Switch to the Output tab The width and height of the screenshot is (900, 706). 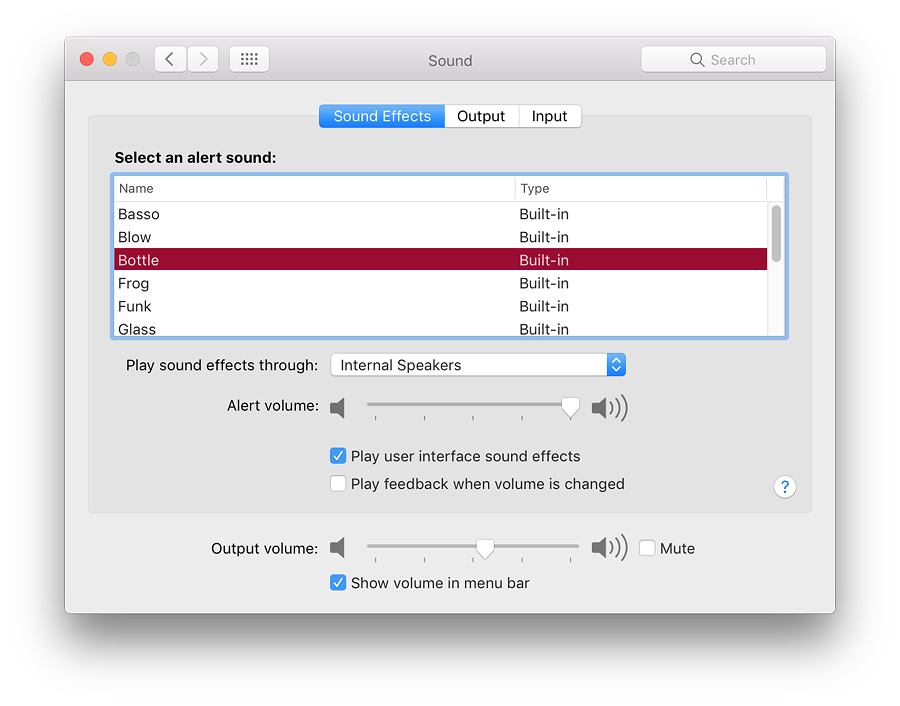pyautogui.click(x=481, y=116)
